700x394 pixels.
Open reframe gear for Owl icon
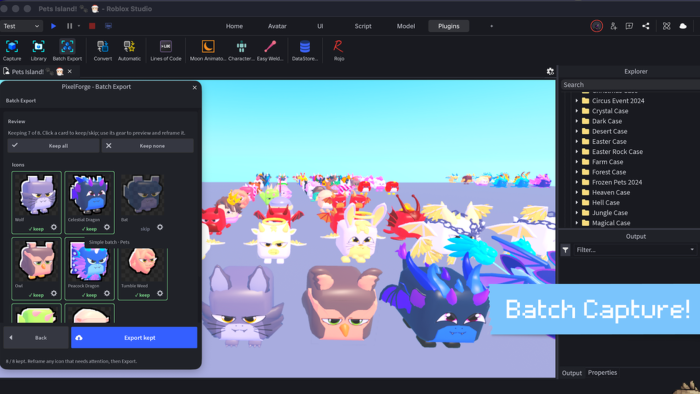point(54,293)
